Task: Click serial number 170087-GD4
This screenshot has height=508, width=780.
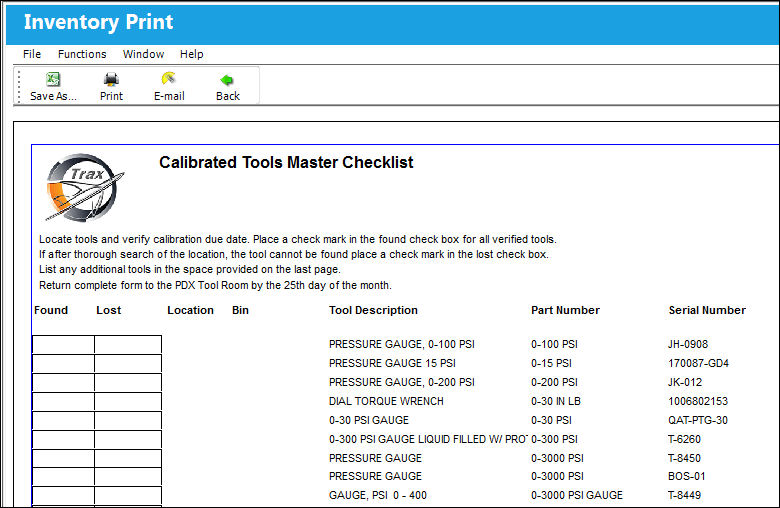Action: click(x=698, y=363)
